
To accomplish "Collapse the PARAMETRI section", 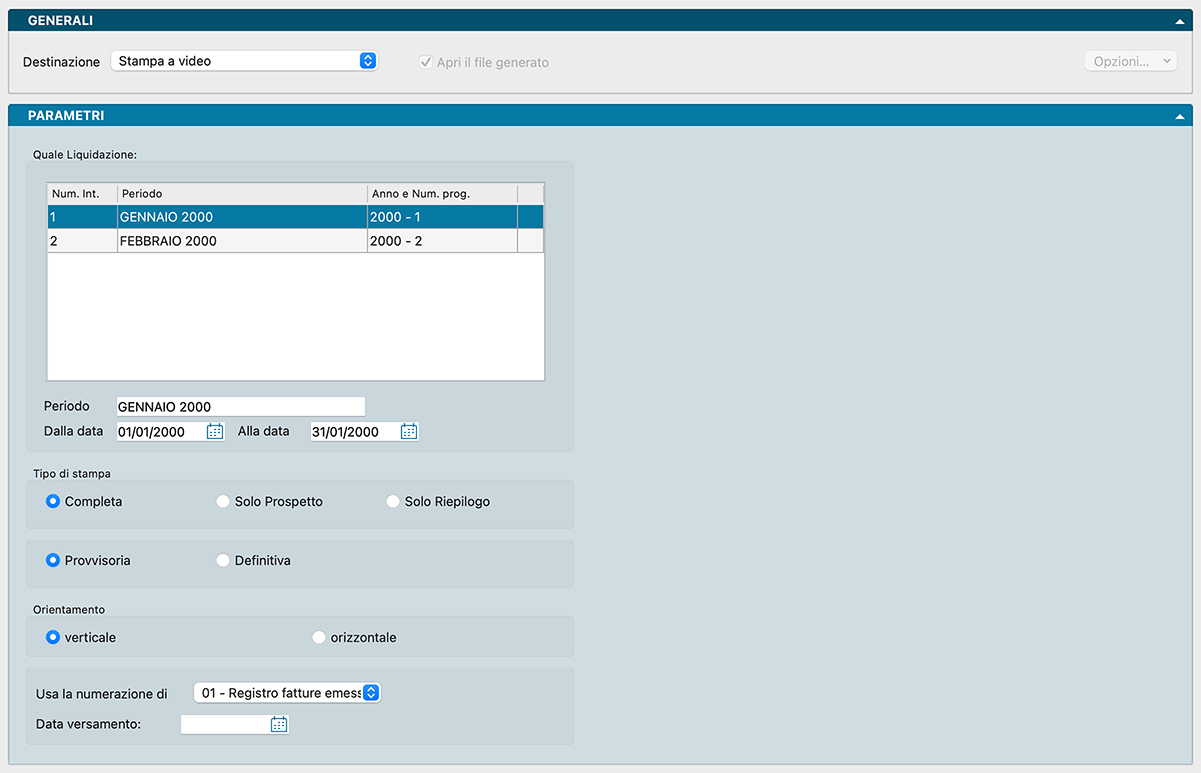I will [x=1181, y=116].
